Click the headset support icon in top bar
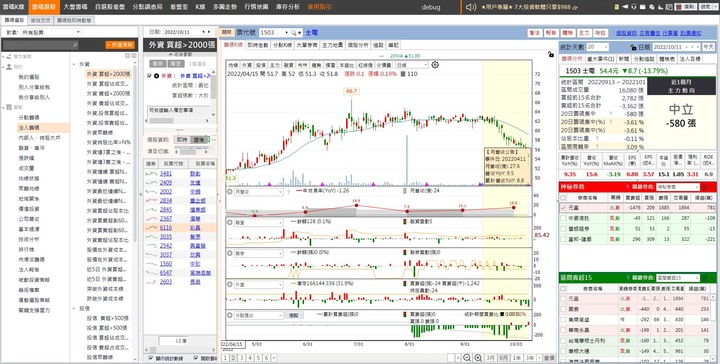 (x=634, y=7)
